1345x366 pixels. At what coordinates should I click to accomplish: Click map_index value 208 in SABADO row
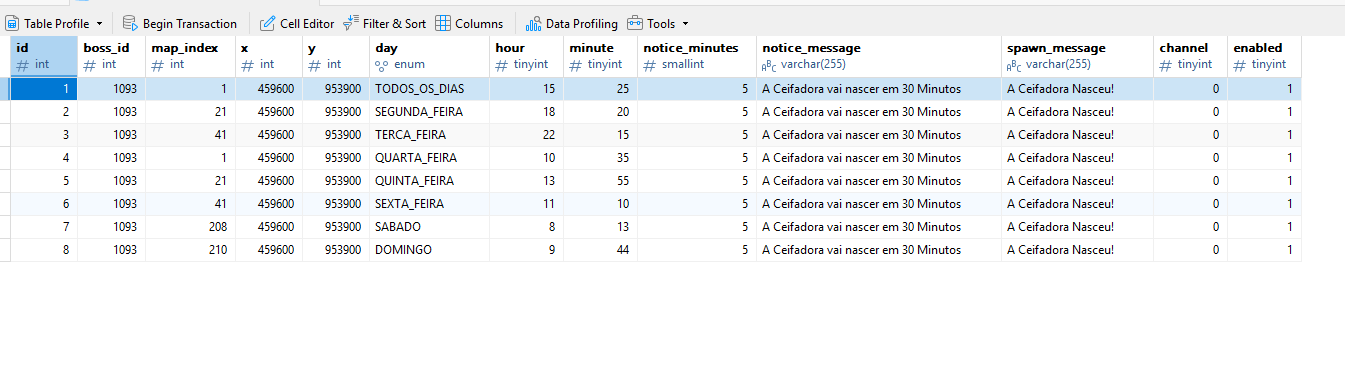[190, 226]
